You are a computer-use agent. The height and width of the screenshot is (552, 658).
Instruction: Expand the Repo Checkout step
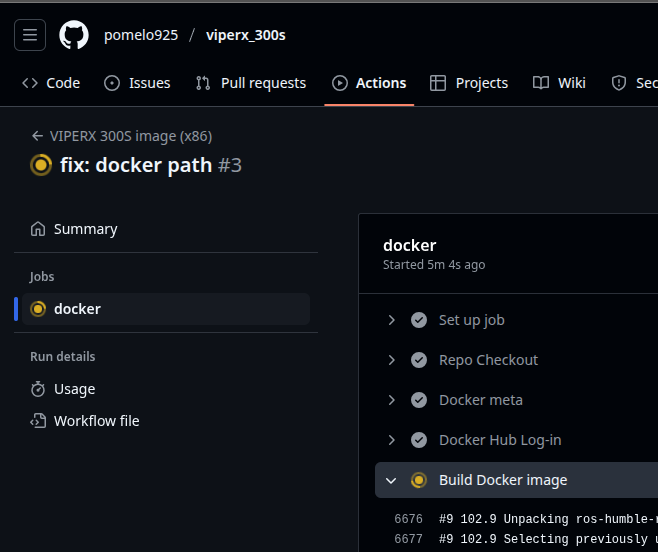(x=391, y=360)
